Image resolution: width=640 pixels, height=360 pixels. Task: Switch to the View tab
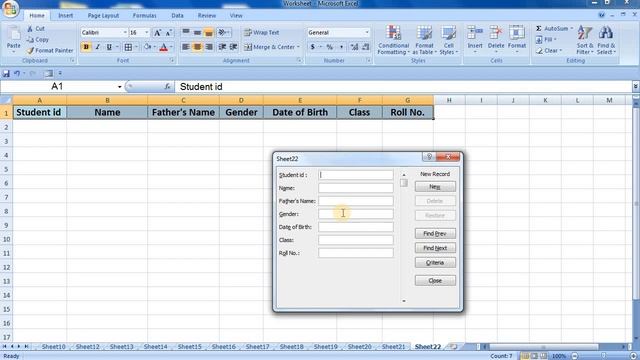pyautogui.click(x=236, y=16)
